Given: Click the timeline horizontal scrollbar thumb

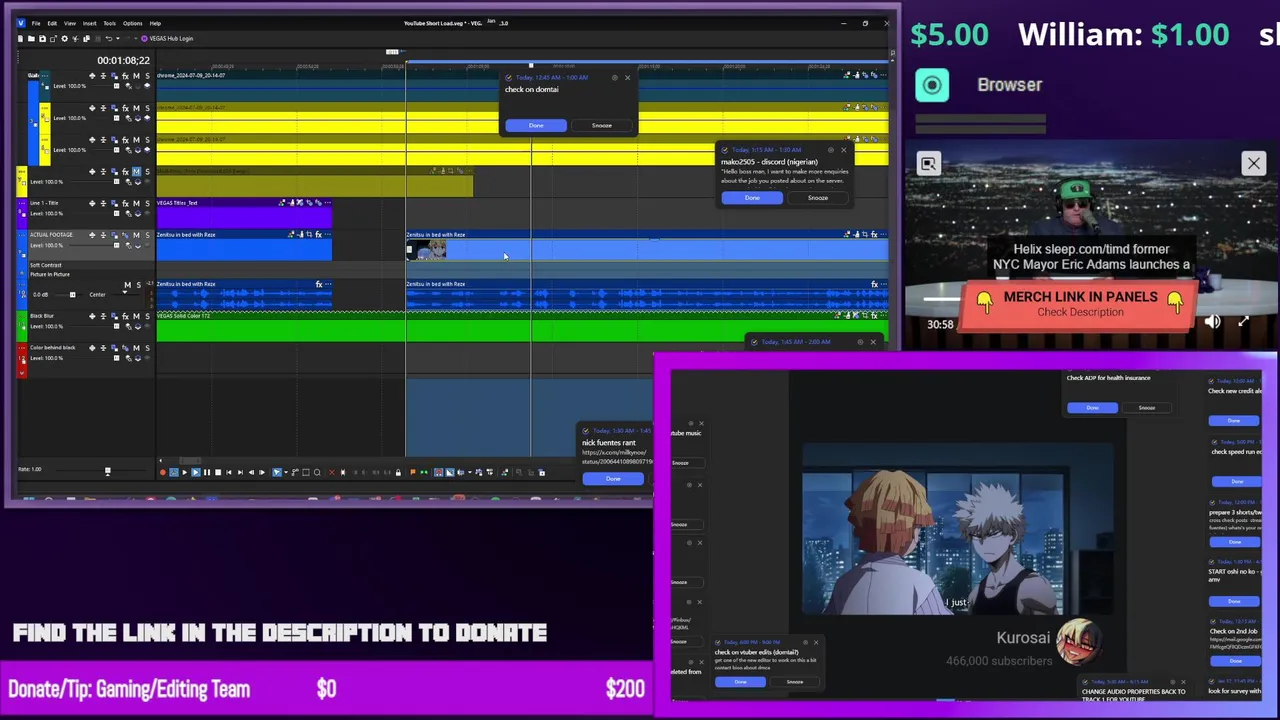Looking at the screenshot, I should [190, 461].
